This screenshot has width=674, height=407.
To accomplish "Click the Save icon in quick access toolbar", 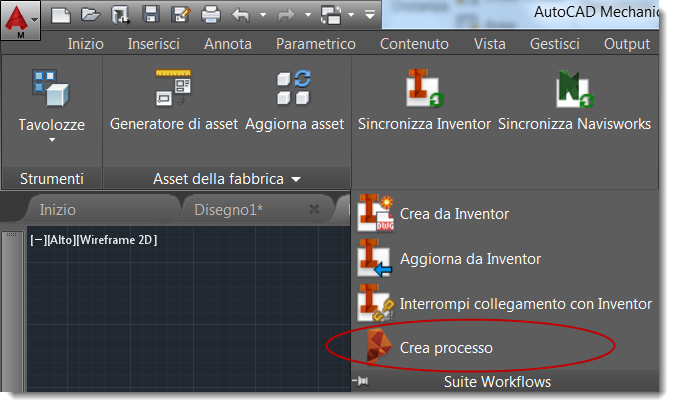I will pos(151,15).
